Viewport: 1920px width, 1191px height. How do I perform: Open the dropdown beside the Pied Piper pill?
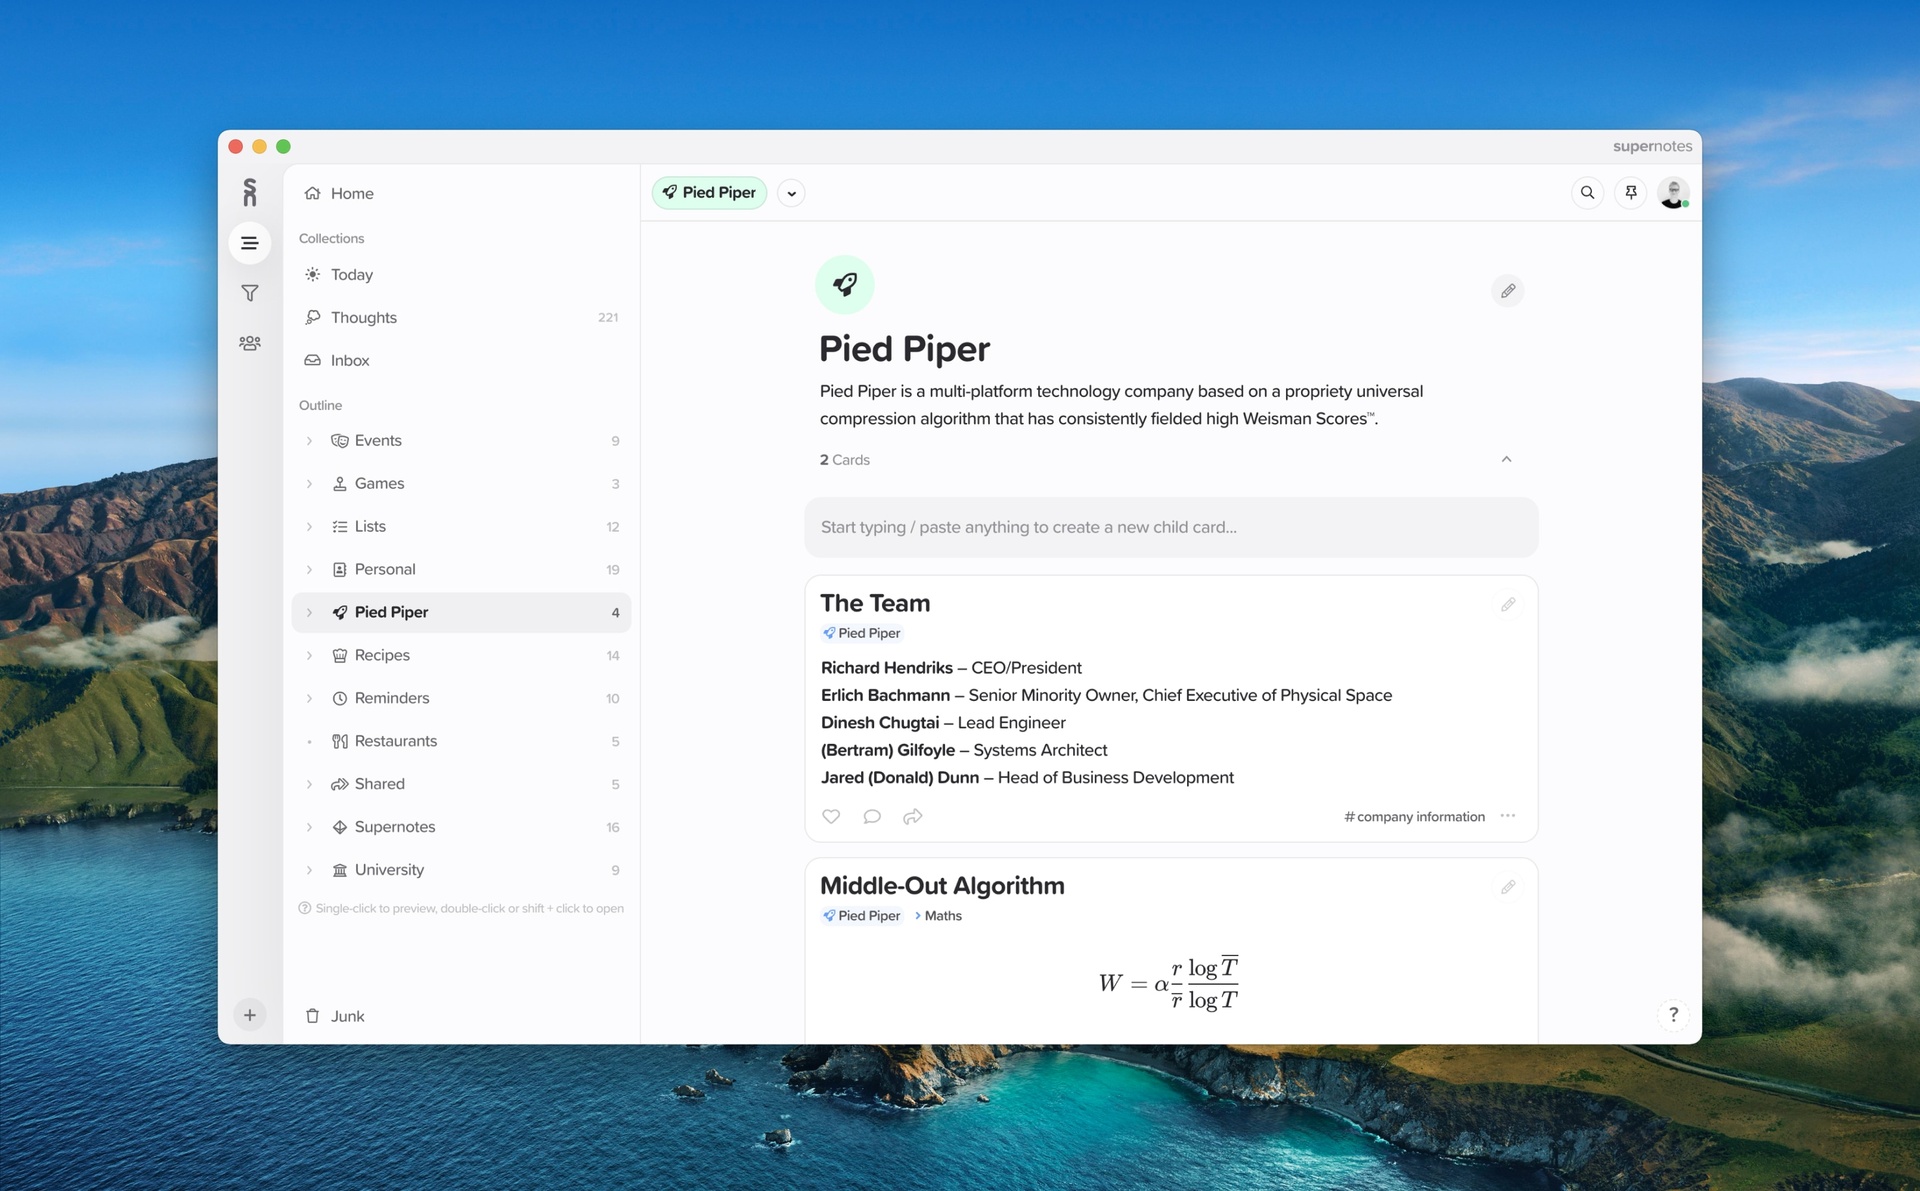[790, 192]
